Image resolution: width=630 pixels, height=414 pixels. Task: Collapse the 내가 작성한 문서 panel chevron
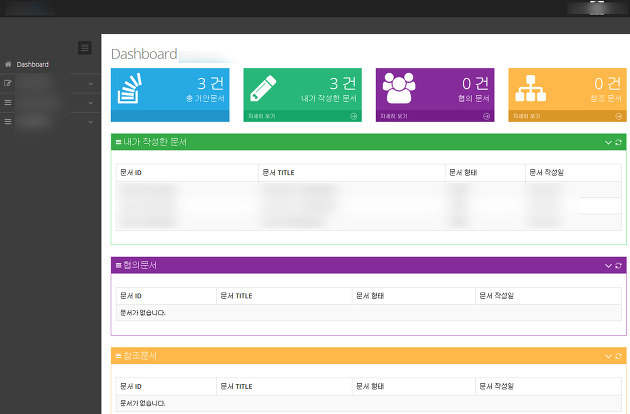(x=608, y=142)
